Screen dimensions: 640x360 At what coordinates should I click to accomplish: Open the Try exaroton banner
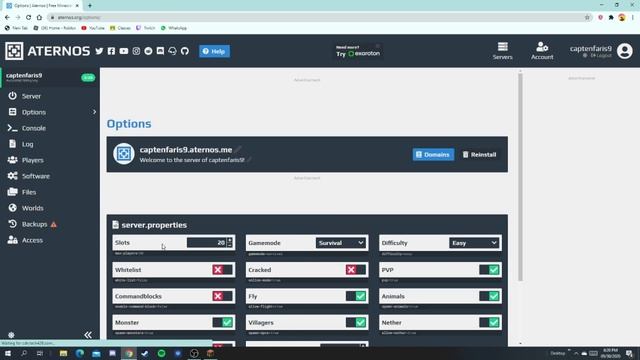[x=358, y=51]
